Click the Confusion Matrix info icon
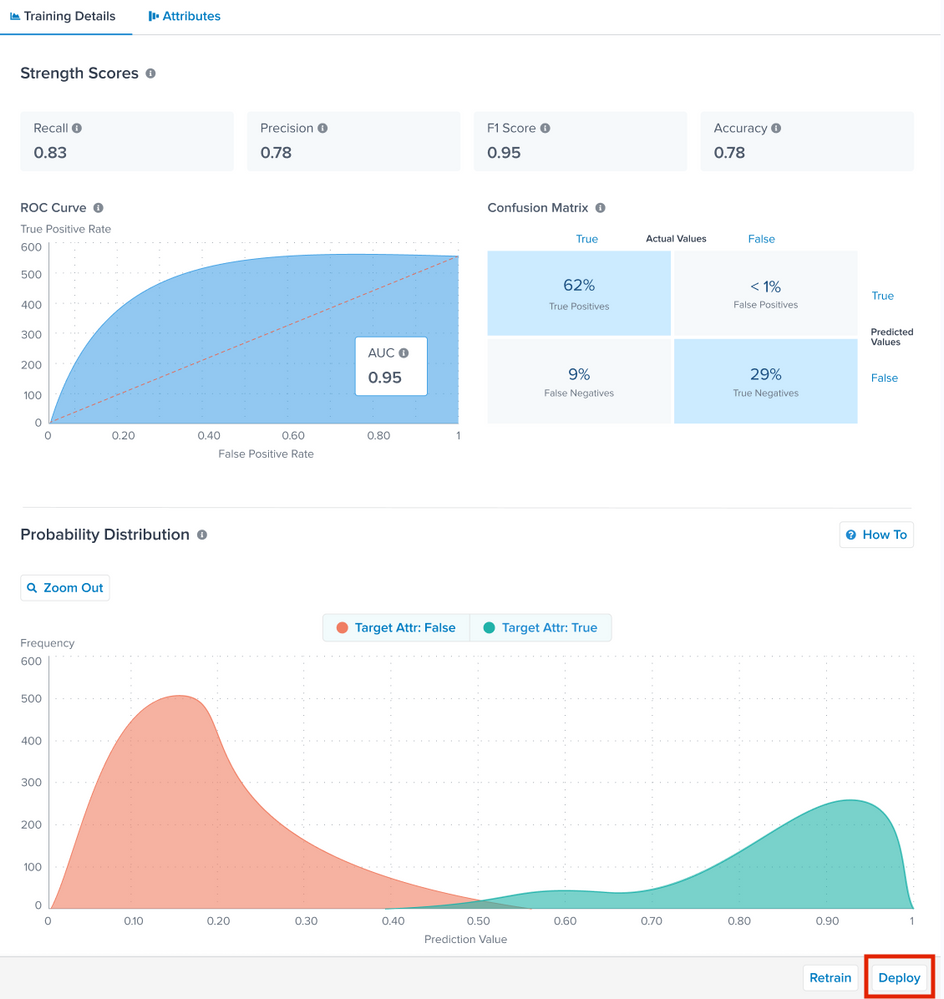This screenshot has height=999, width=944. click(600, 208)
